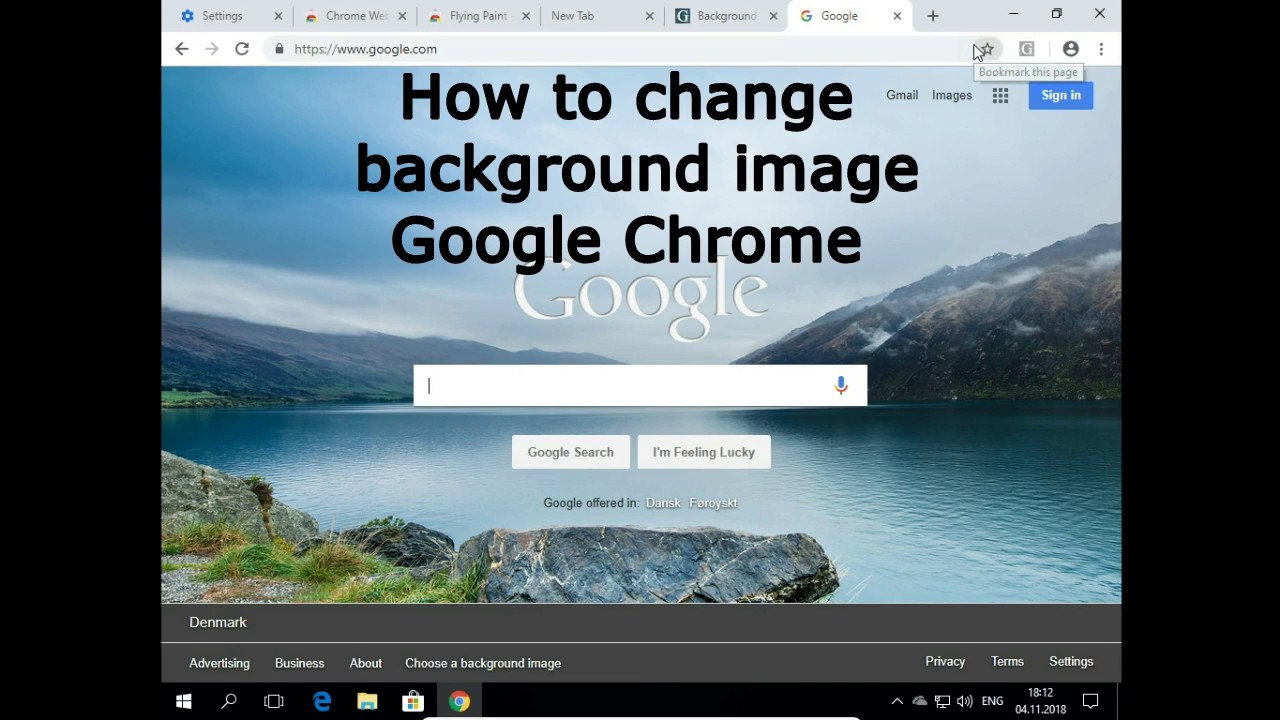The height and width of the screenshot is (720, 1280).
Task: Open the Terms footer link
Action: point(1007,661)
